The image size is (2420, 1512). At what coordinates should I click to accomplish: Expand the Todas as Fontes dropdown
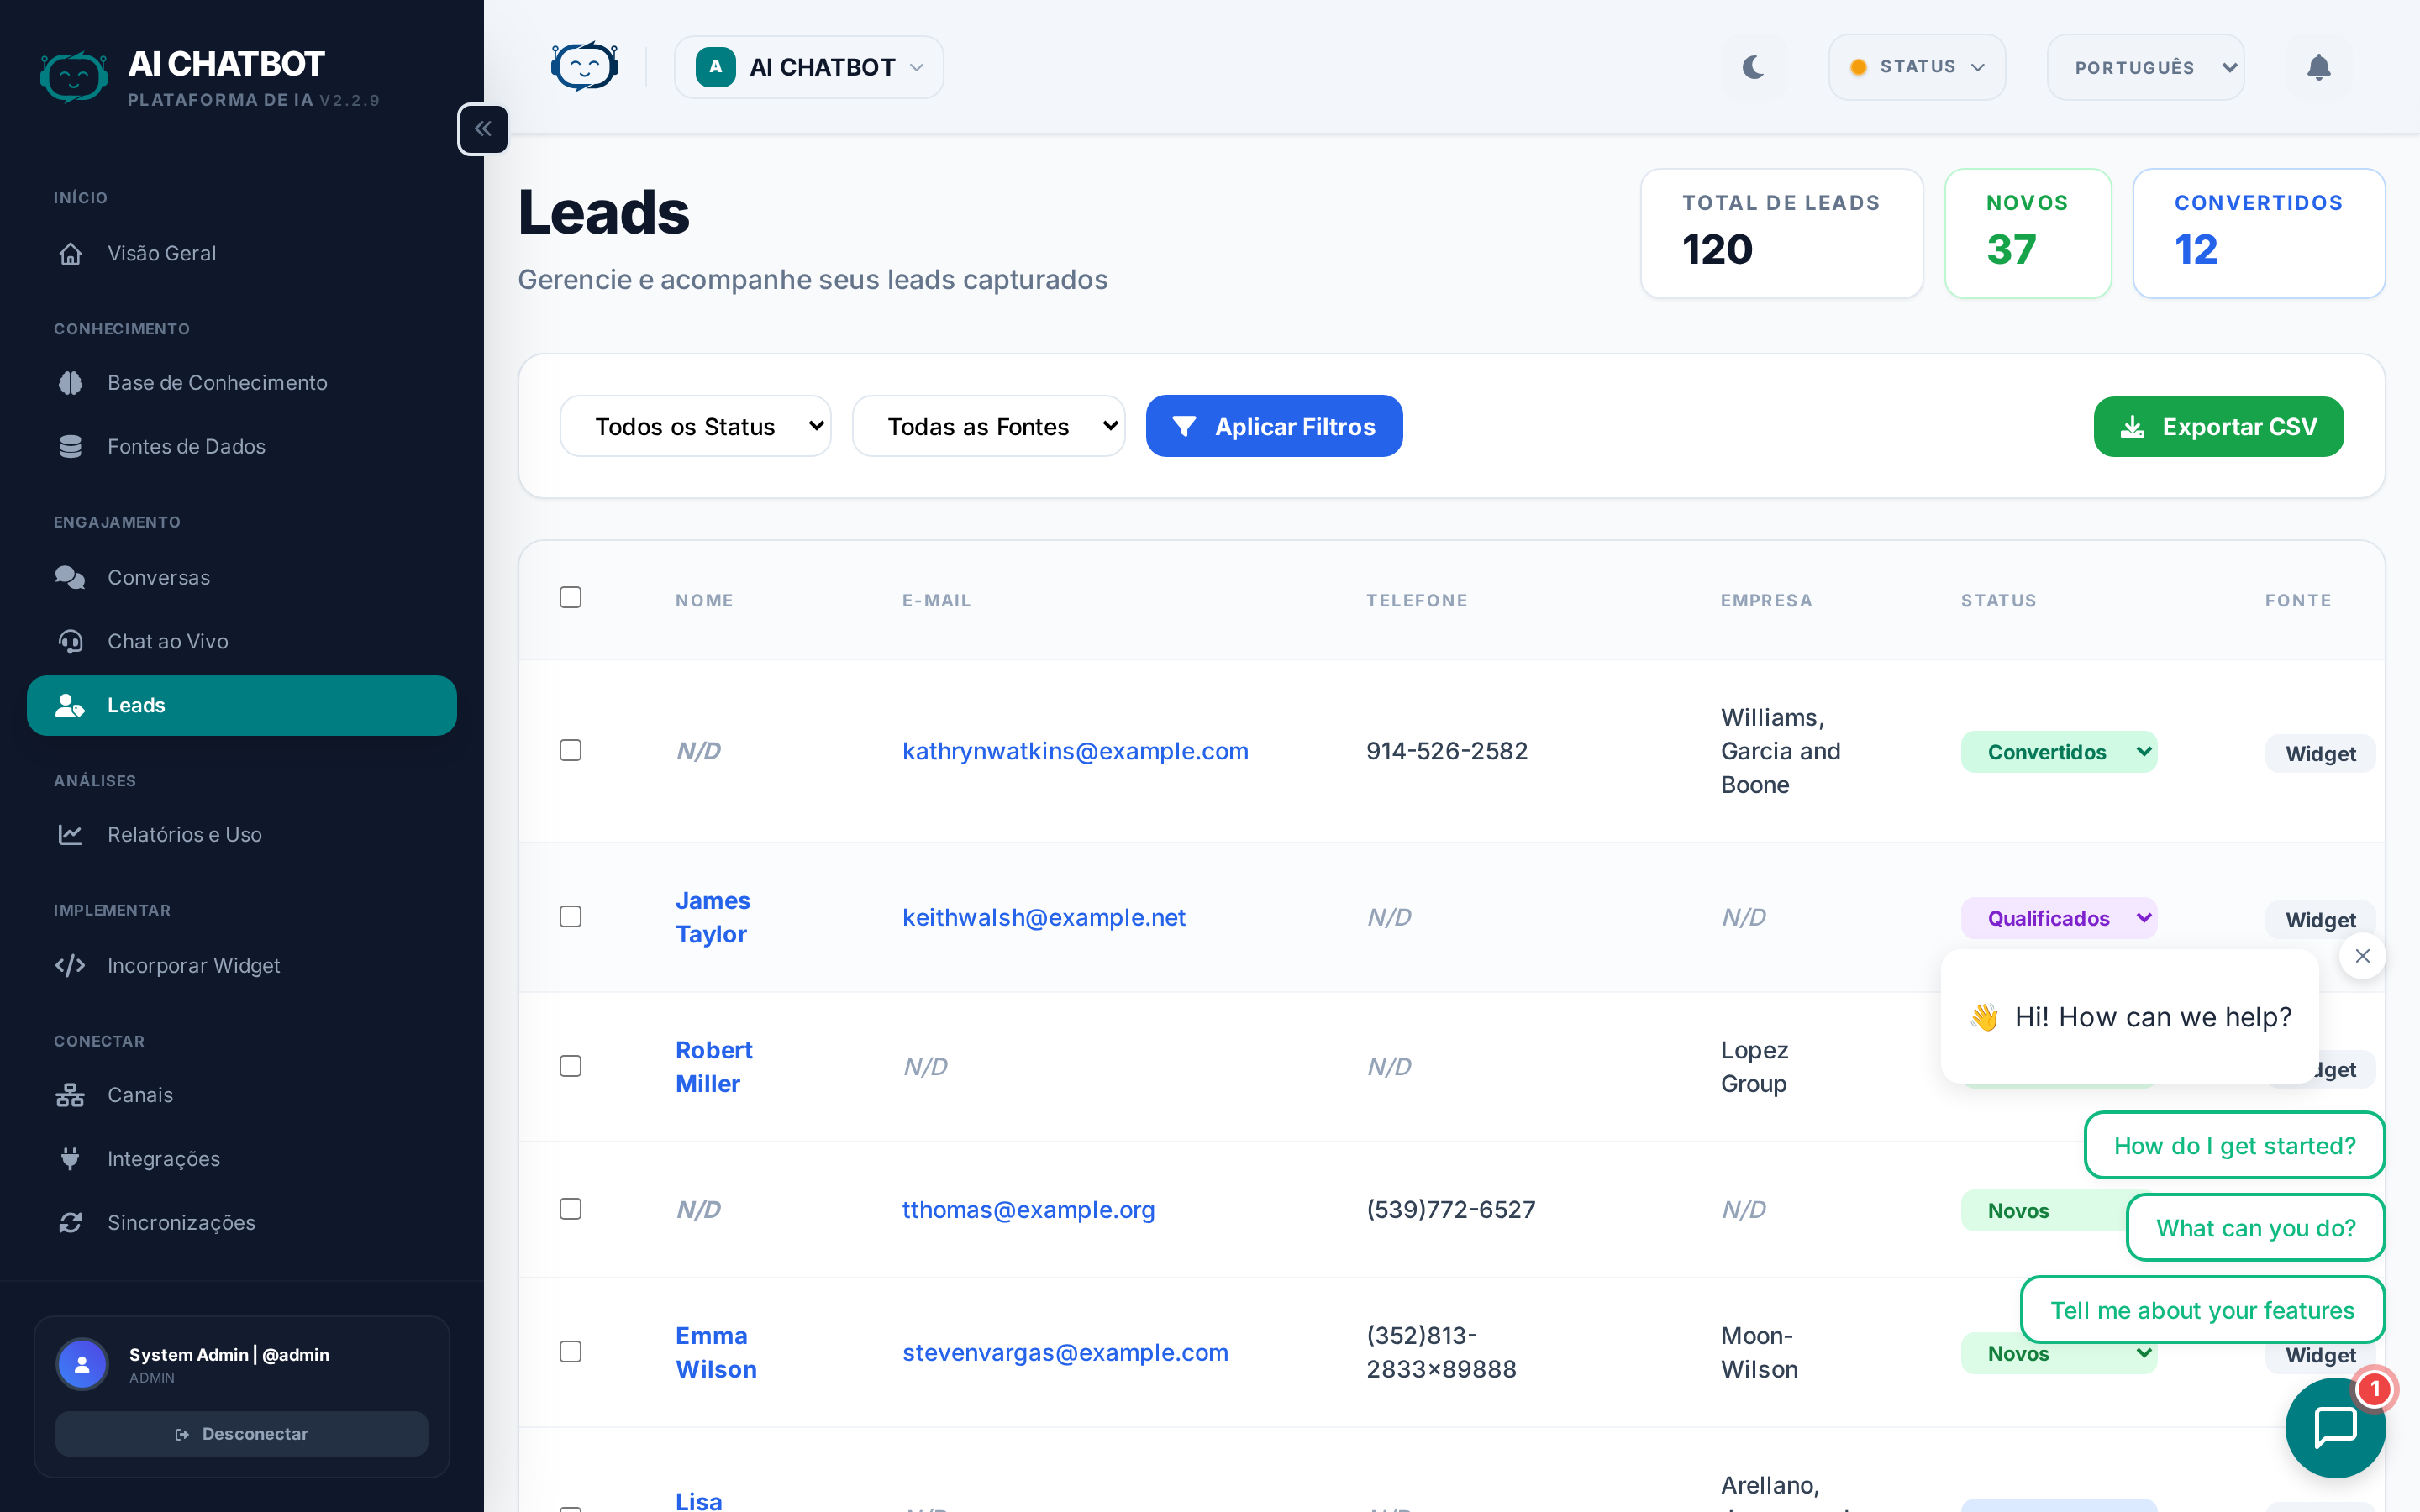click(988, 425)
